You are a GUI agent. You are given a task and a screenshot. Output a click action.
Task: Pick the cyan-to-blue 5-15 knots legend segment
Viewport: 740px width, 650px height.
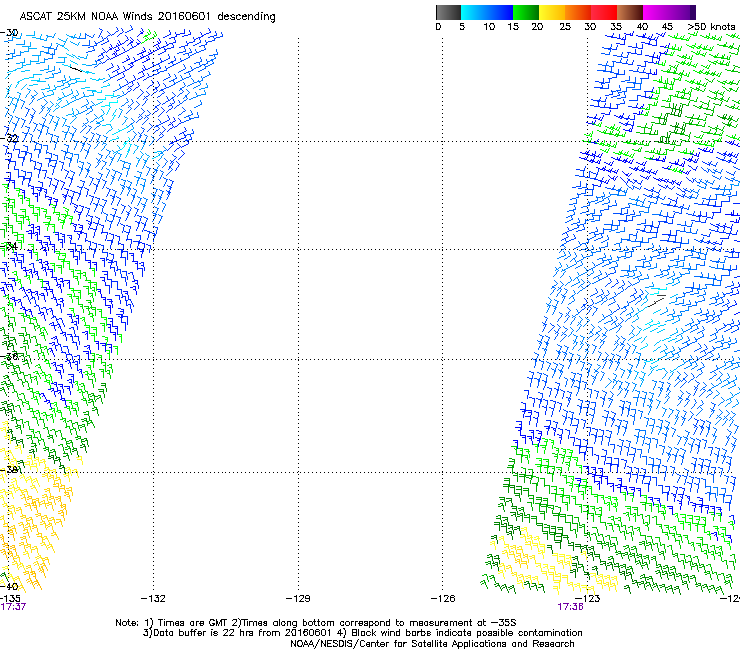pos(487,12)
